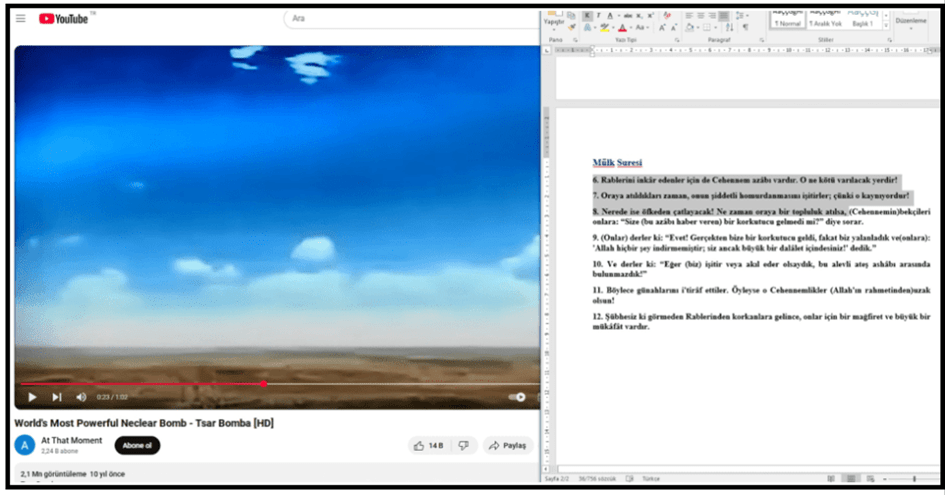Toggle the autoplay switch in player
945x495 pixels.
517,397
